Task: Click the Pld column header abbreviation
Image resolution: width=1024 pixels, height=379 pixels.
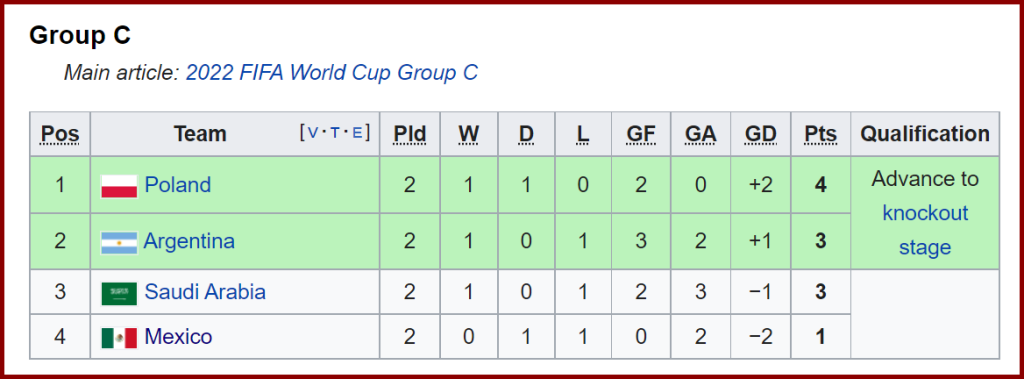Action: pyautogui.click(x=409, y=134)
